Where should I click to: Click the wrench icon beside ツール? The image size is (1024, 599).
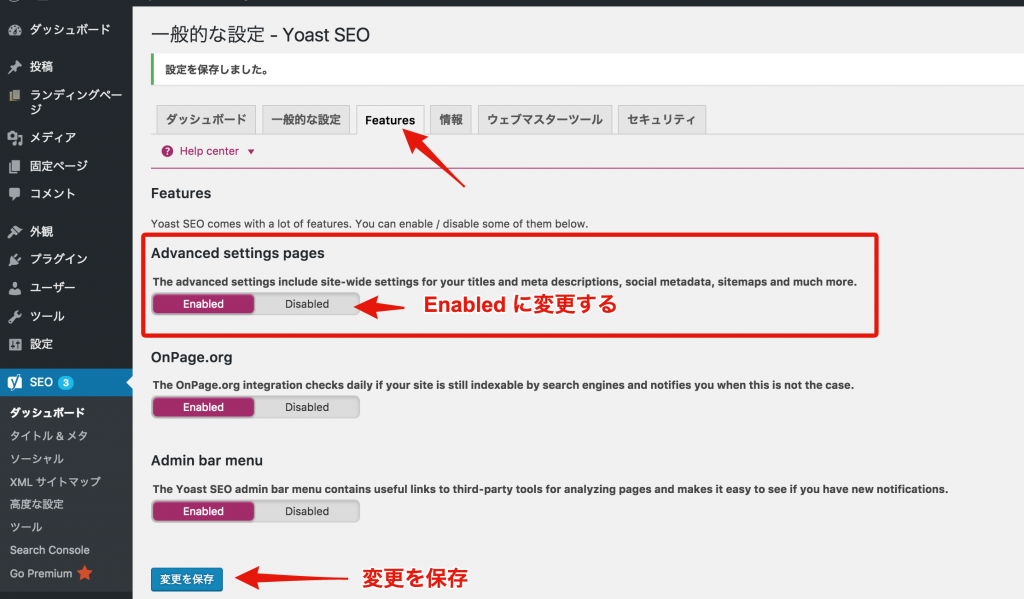pos(14,317)
